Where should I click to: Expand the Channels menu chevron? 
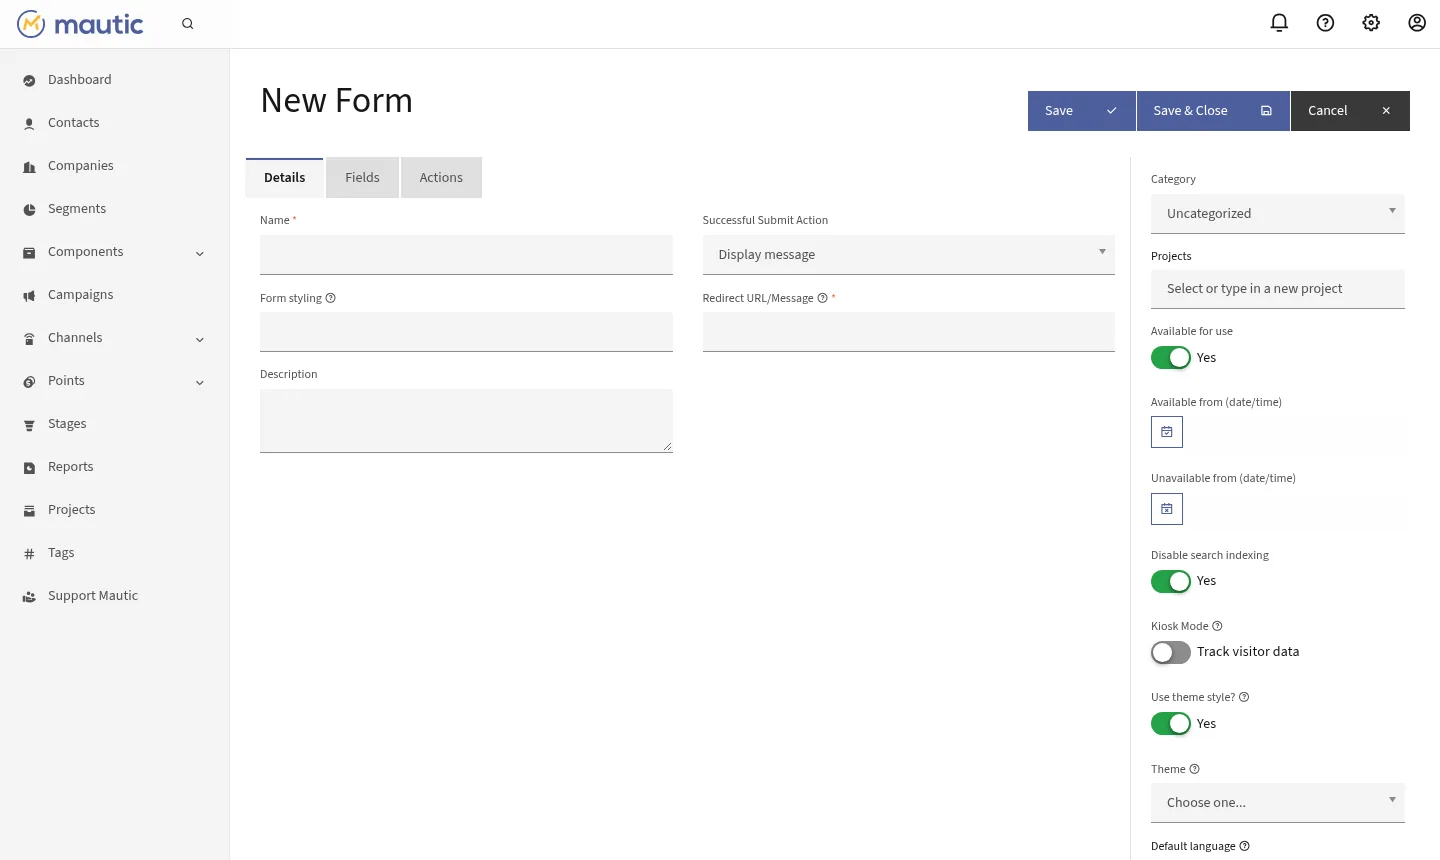(200, 339)
